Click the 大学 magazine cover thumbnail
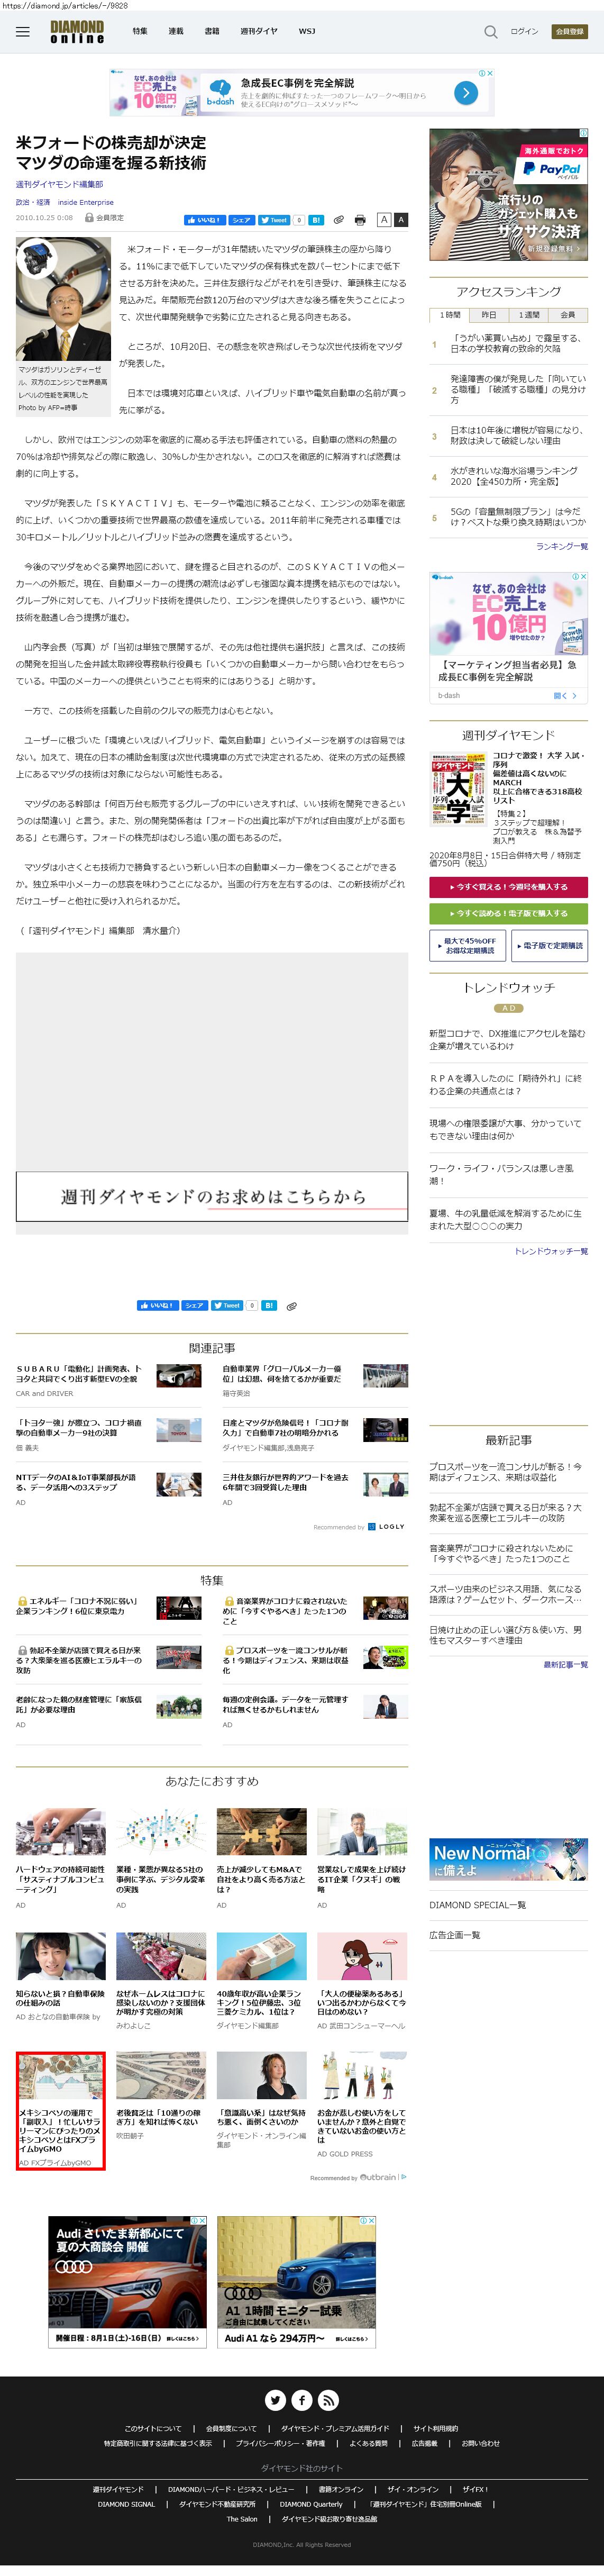Image resolution: width=604 pixels, height=2576 pixels. pyautogui.click(x=459, y=789)
